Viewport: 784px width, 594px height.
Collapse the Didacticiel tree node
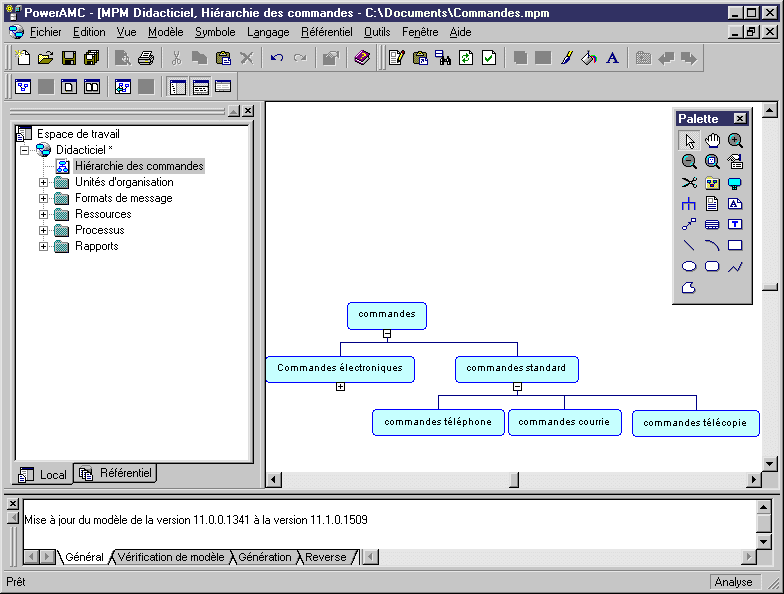[24, 150]
